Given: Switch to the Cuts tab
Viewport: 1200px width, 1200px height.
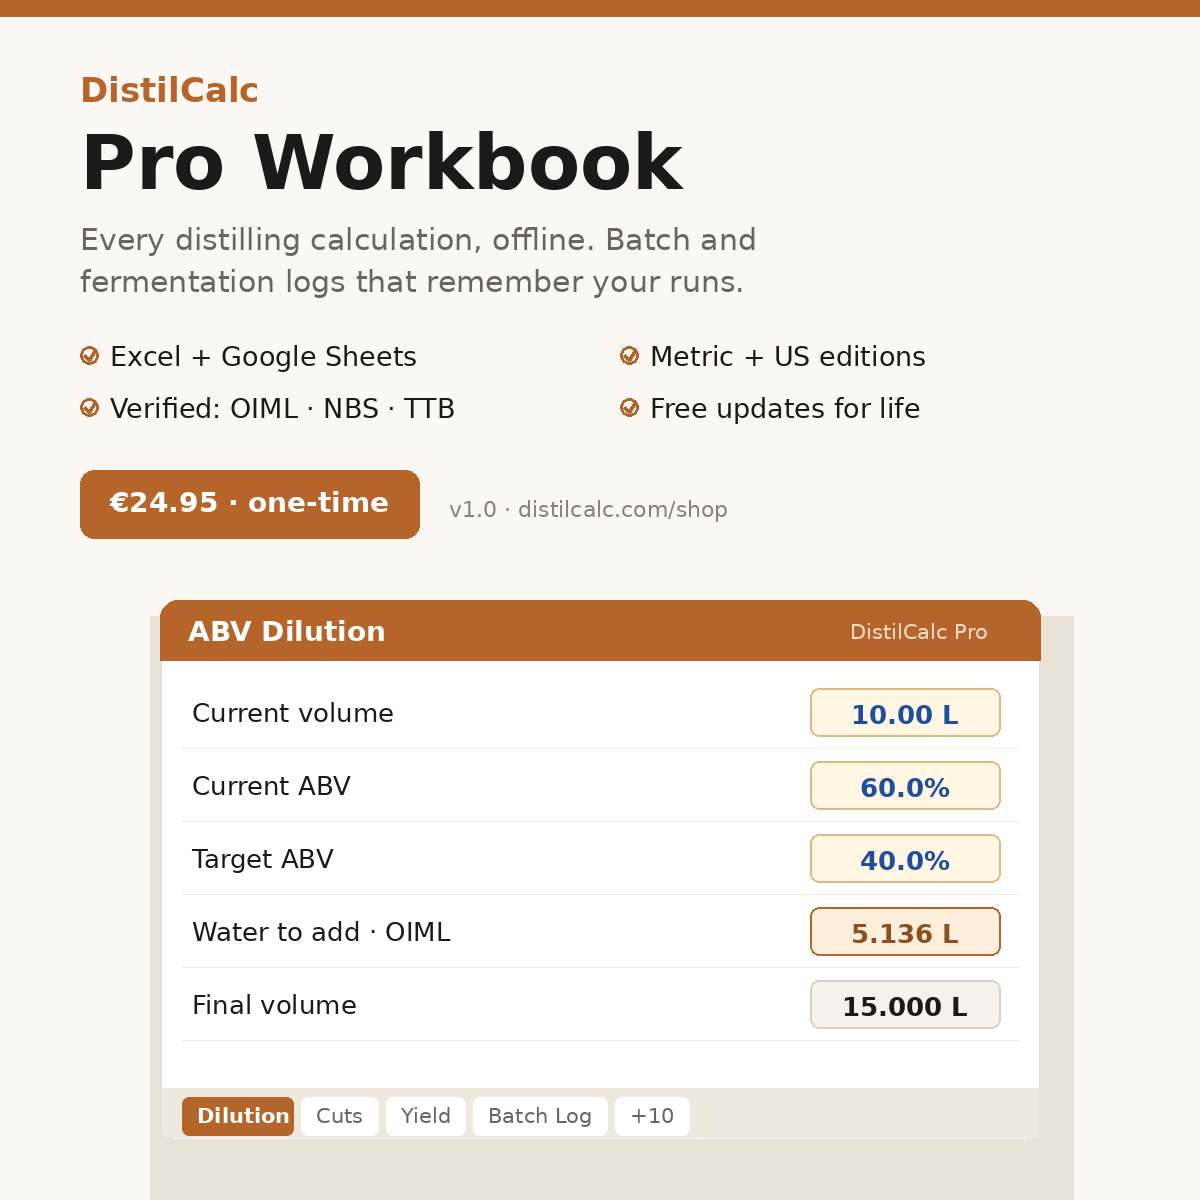Looking at the screenshot, I should (340, 1116).
